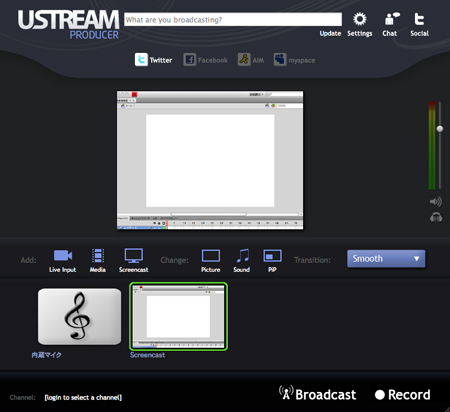Click the volume slider handle

click(x=440, y=129)
